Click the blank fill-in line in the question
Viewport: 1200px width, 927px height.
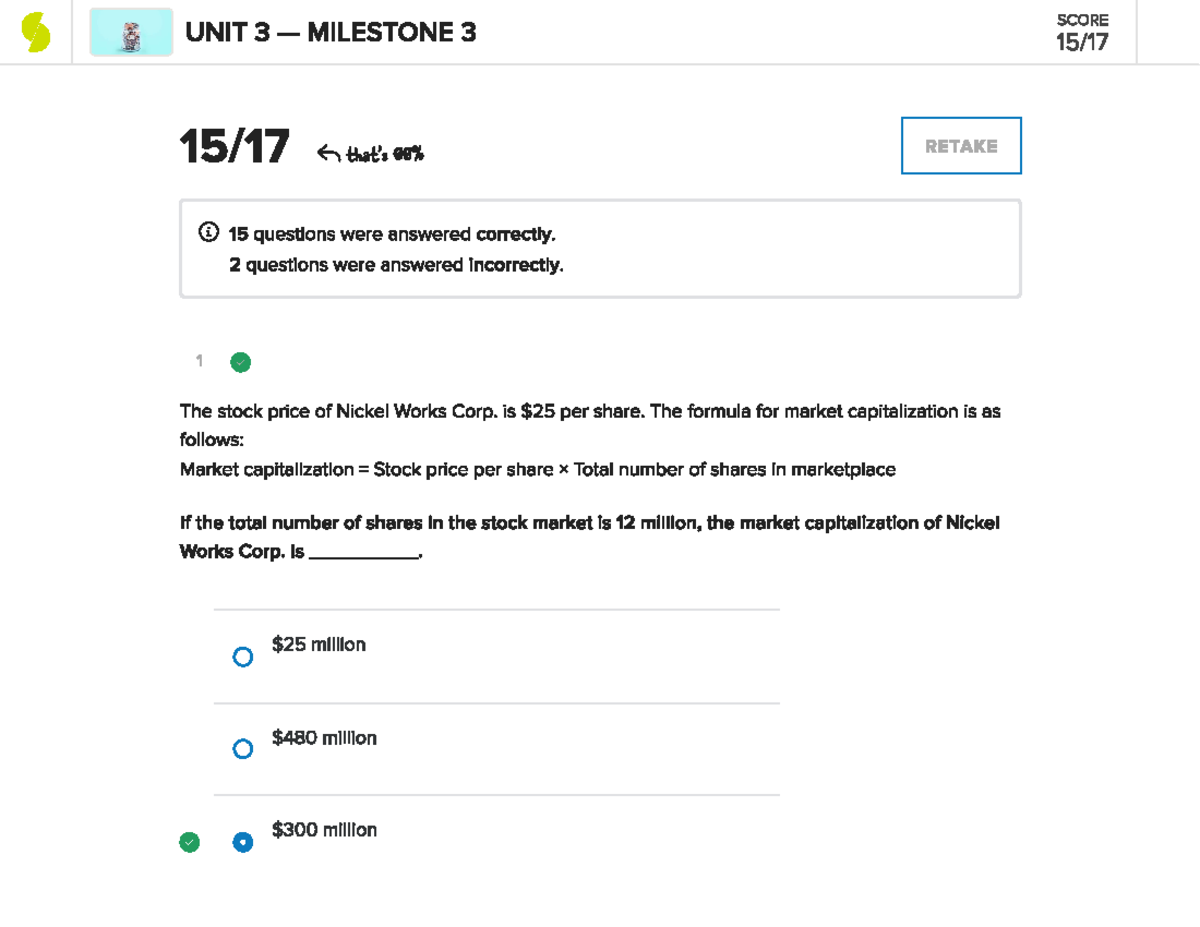(364, 551)
